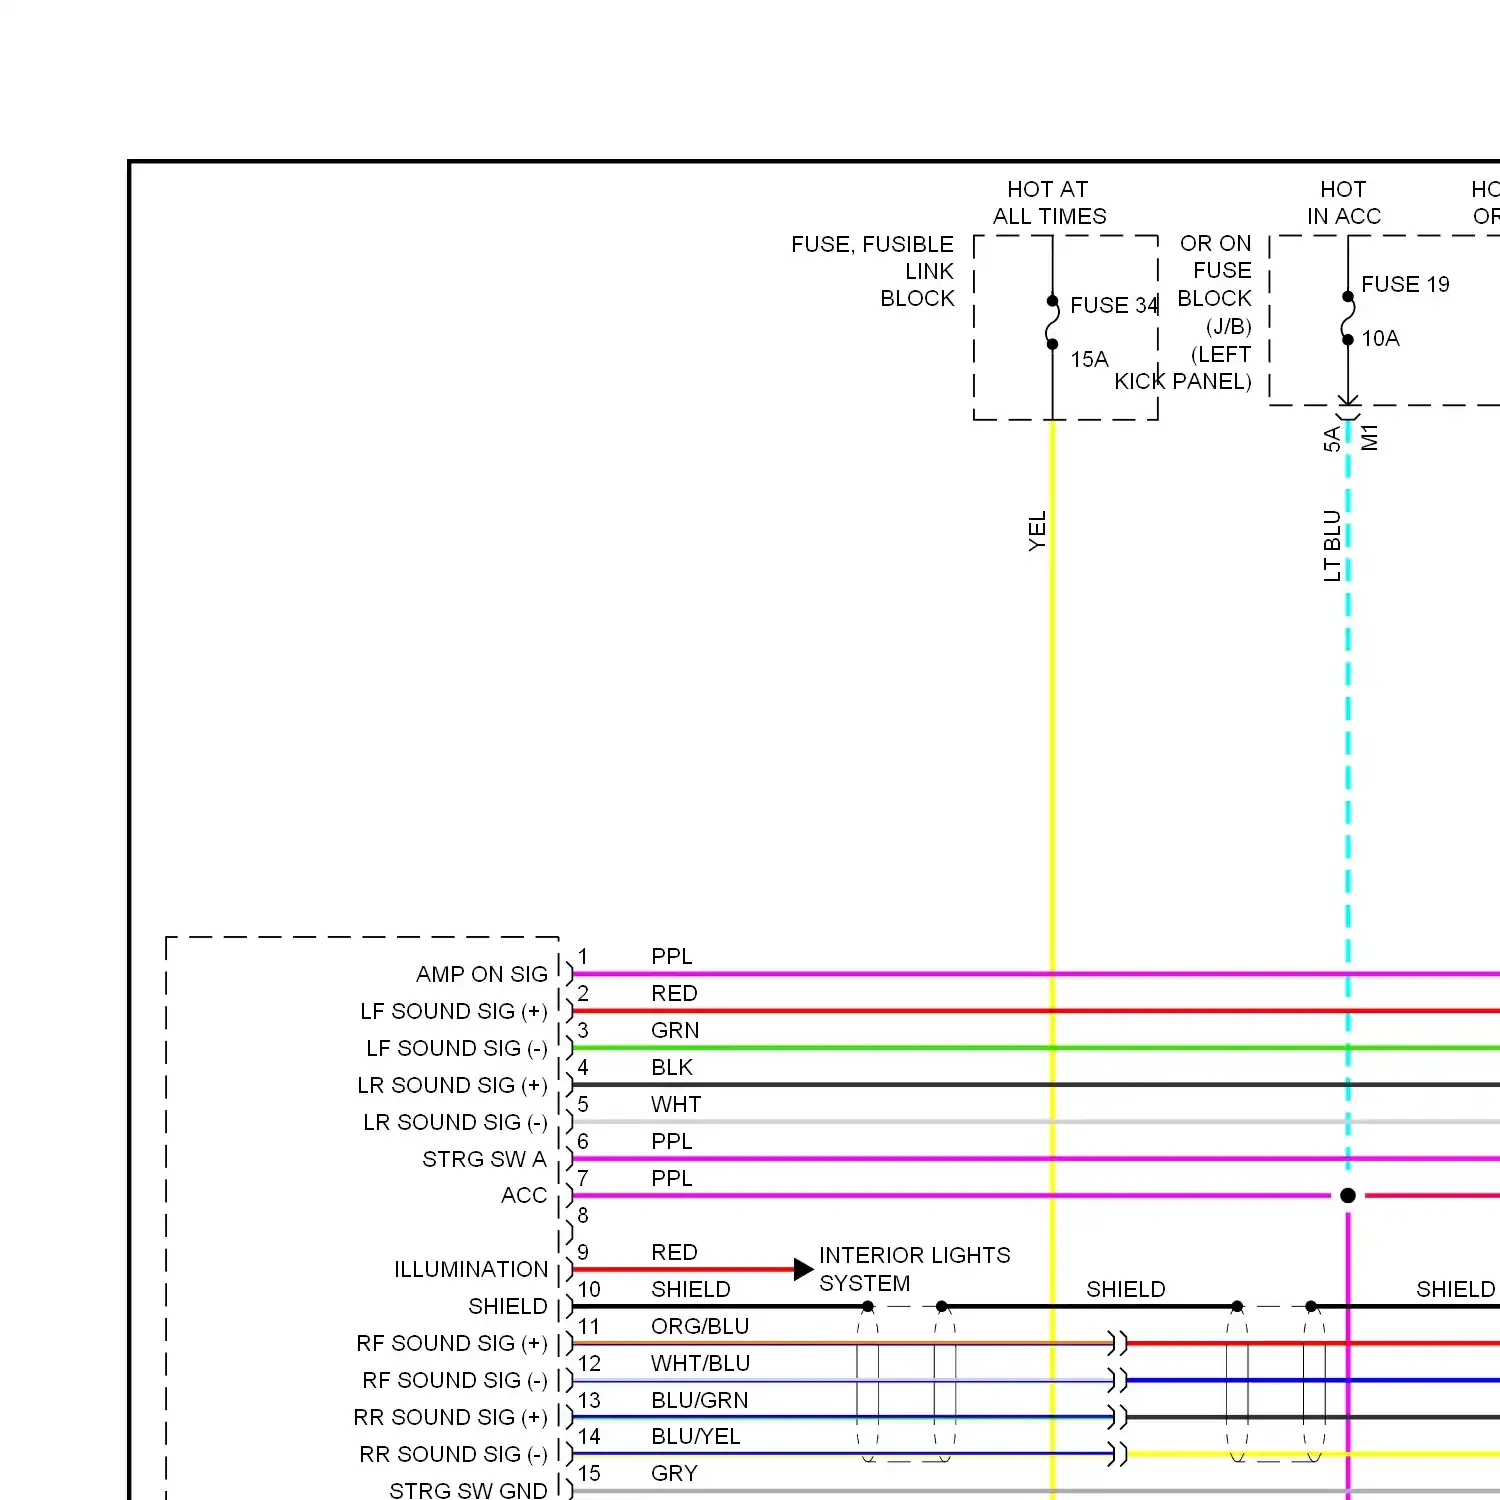Click the 'RED' label on pin 2
The width and height of the screenshot is (1500, 1500).
[x=674, y=993]
